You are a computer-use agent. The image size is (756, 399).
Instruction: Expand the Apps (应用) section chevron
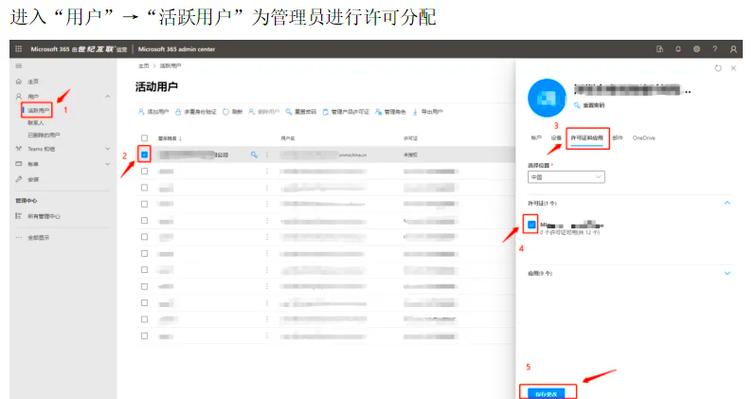[x=727, y=273]
